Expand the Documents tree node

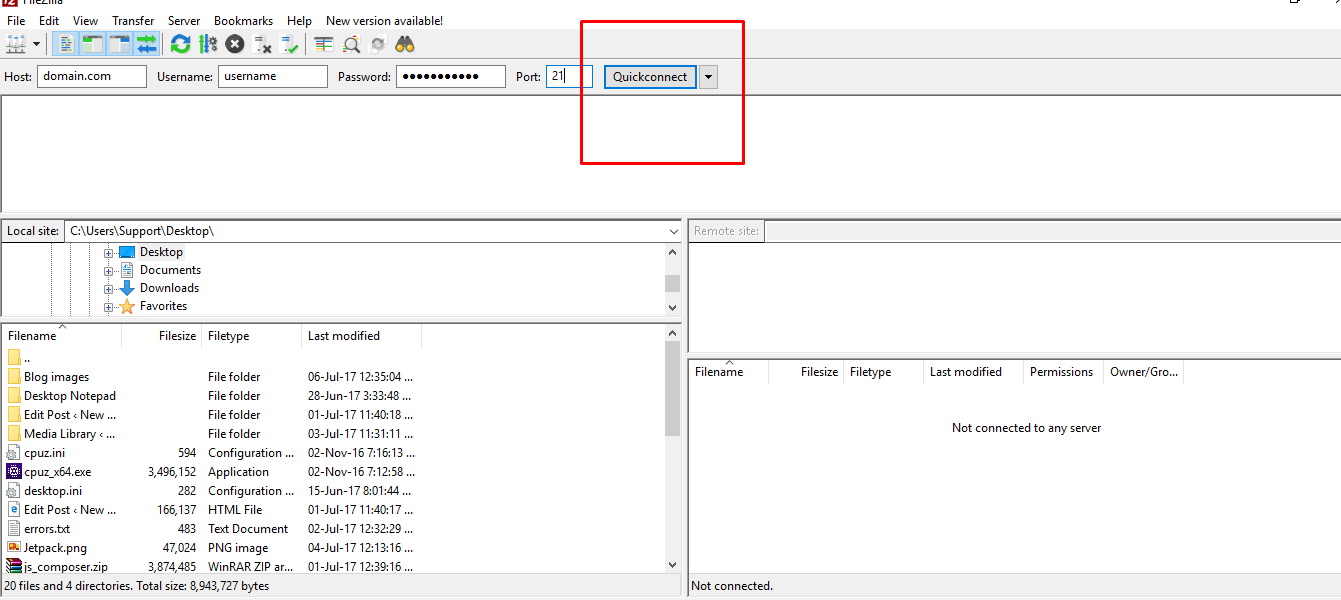tap(108, 271)
